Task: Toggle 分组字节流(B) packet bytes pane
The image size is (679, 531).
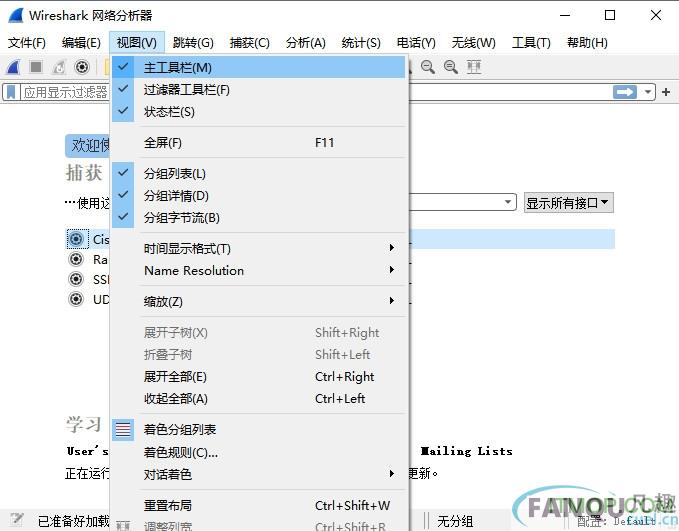Action: (x=259, y=217)
